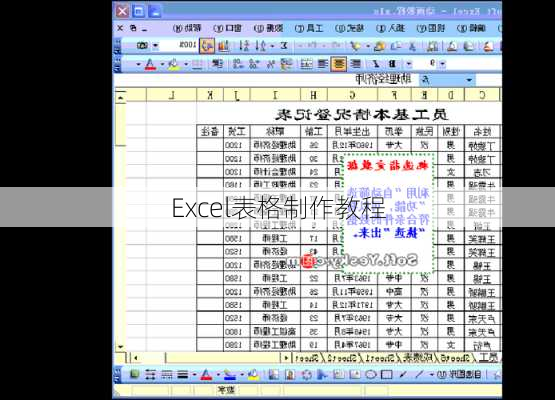Switch to the 员工 sheet tab
This screenshot has height=400, width=555.
pos(488,358)
